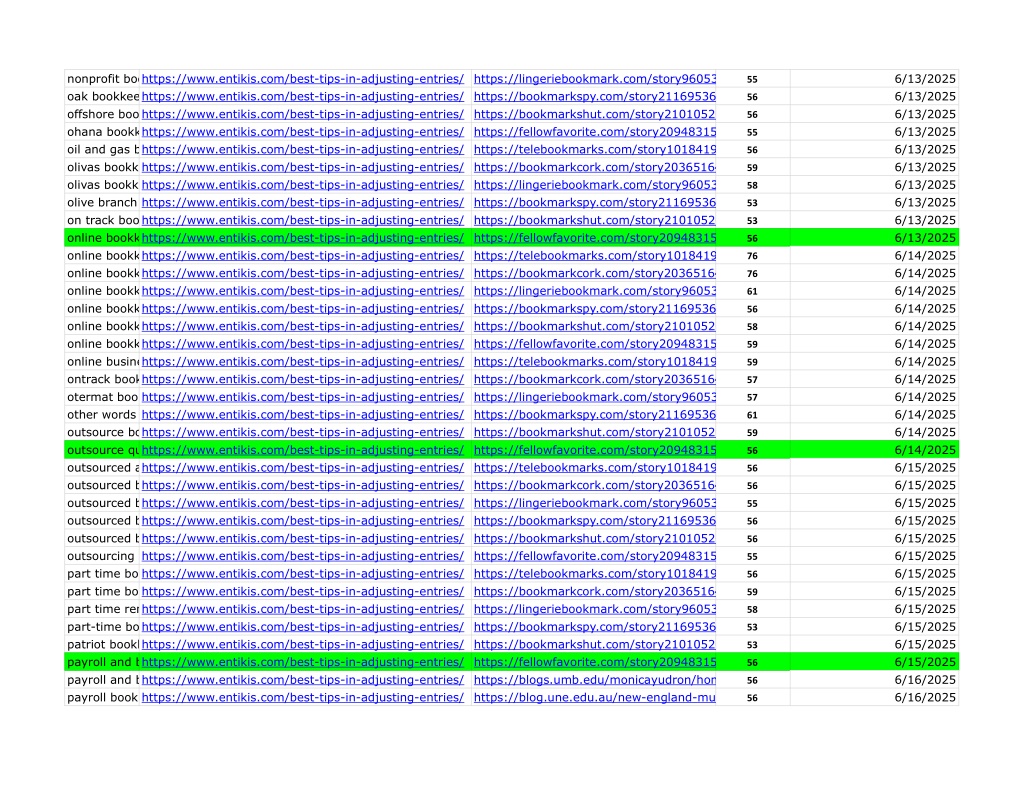Viewport: 1024px width, 791px height.
Task: Click the value 53 in the olive branch row
Action: click(x=752, y=202)
